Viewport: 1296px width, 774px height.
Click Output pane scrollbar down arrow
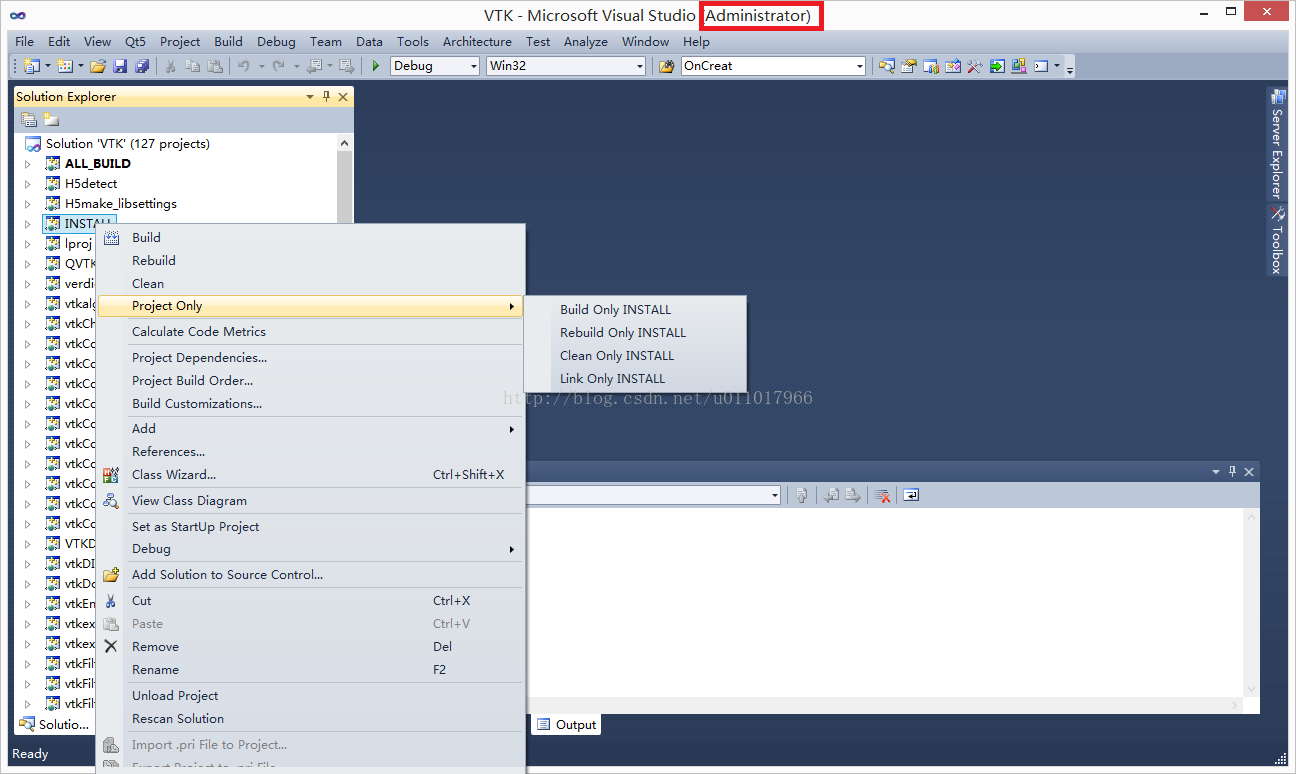pyautogui.click(x=1251, y=689)
